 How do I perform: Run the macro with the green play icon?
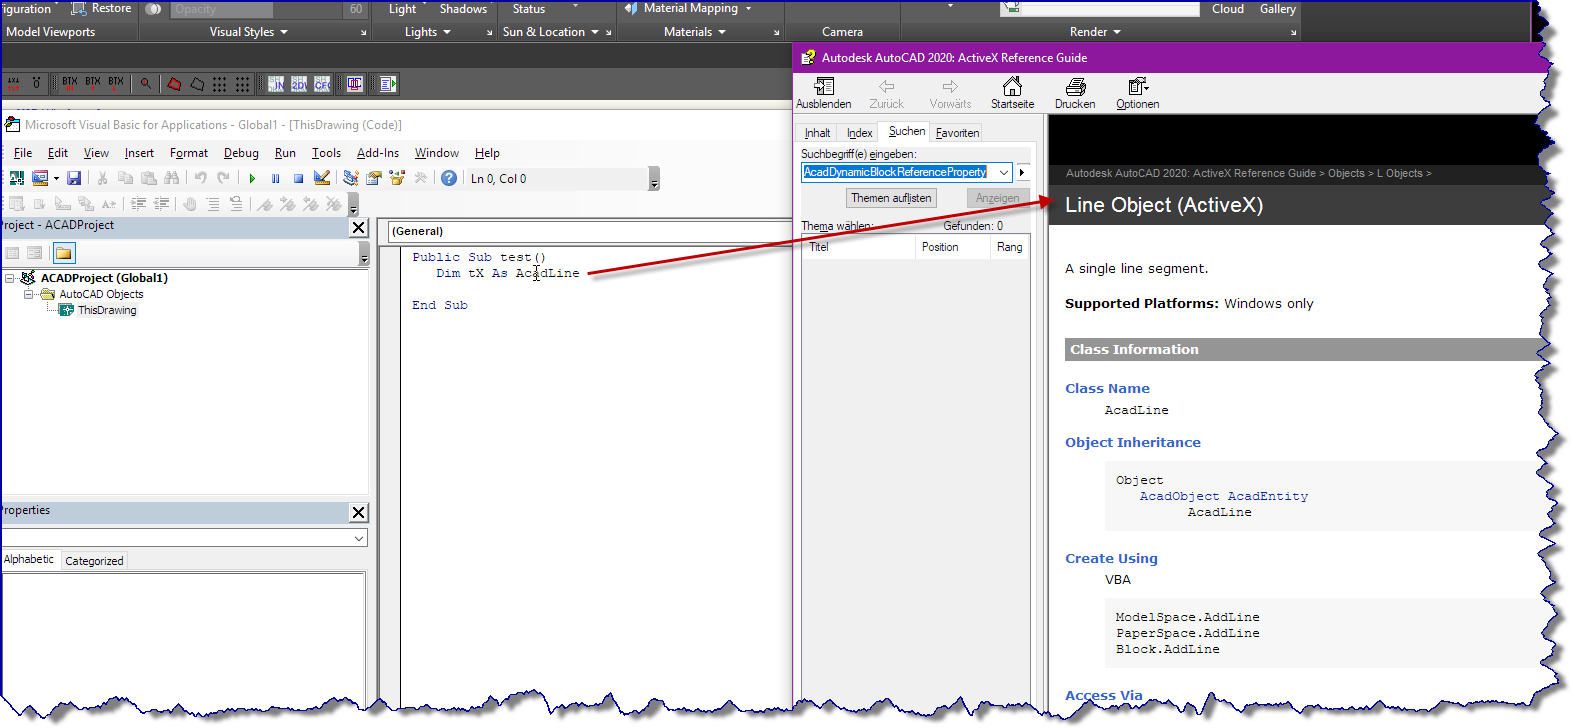click(252, 178)
